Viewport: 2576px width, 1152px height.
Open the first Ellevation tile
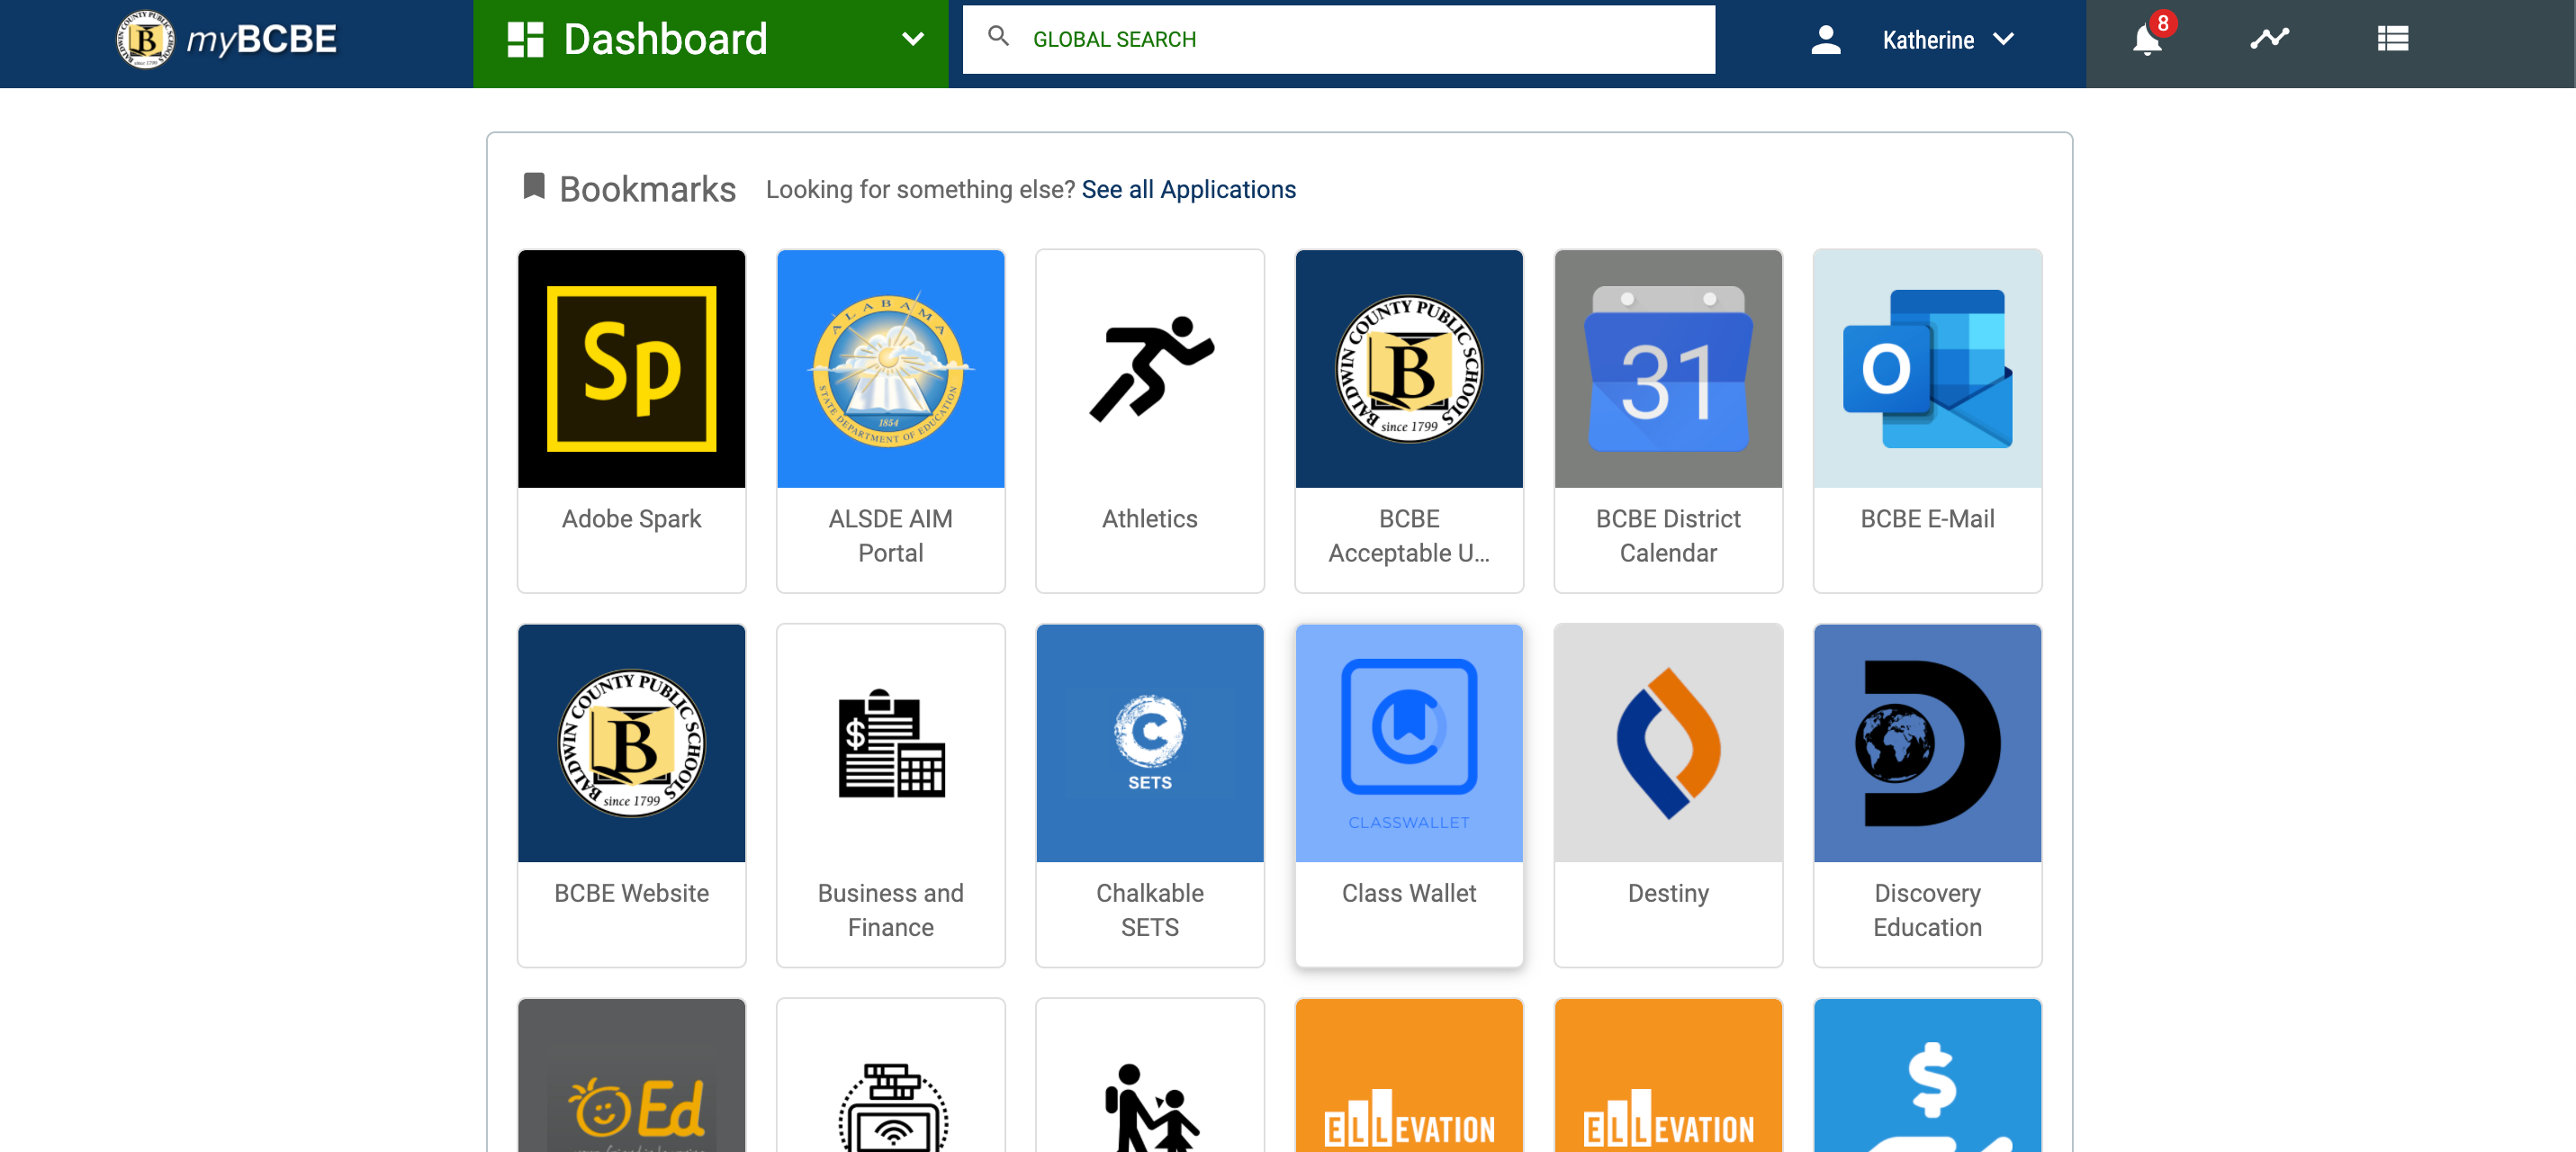tap(1409, 1075)
